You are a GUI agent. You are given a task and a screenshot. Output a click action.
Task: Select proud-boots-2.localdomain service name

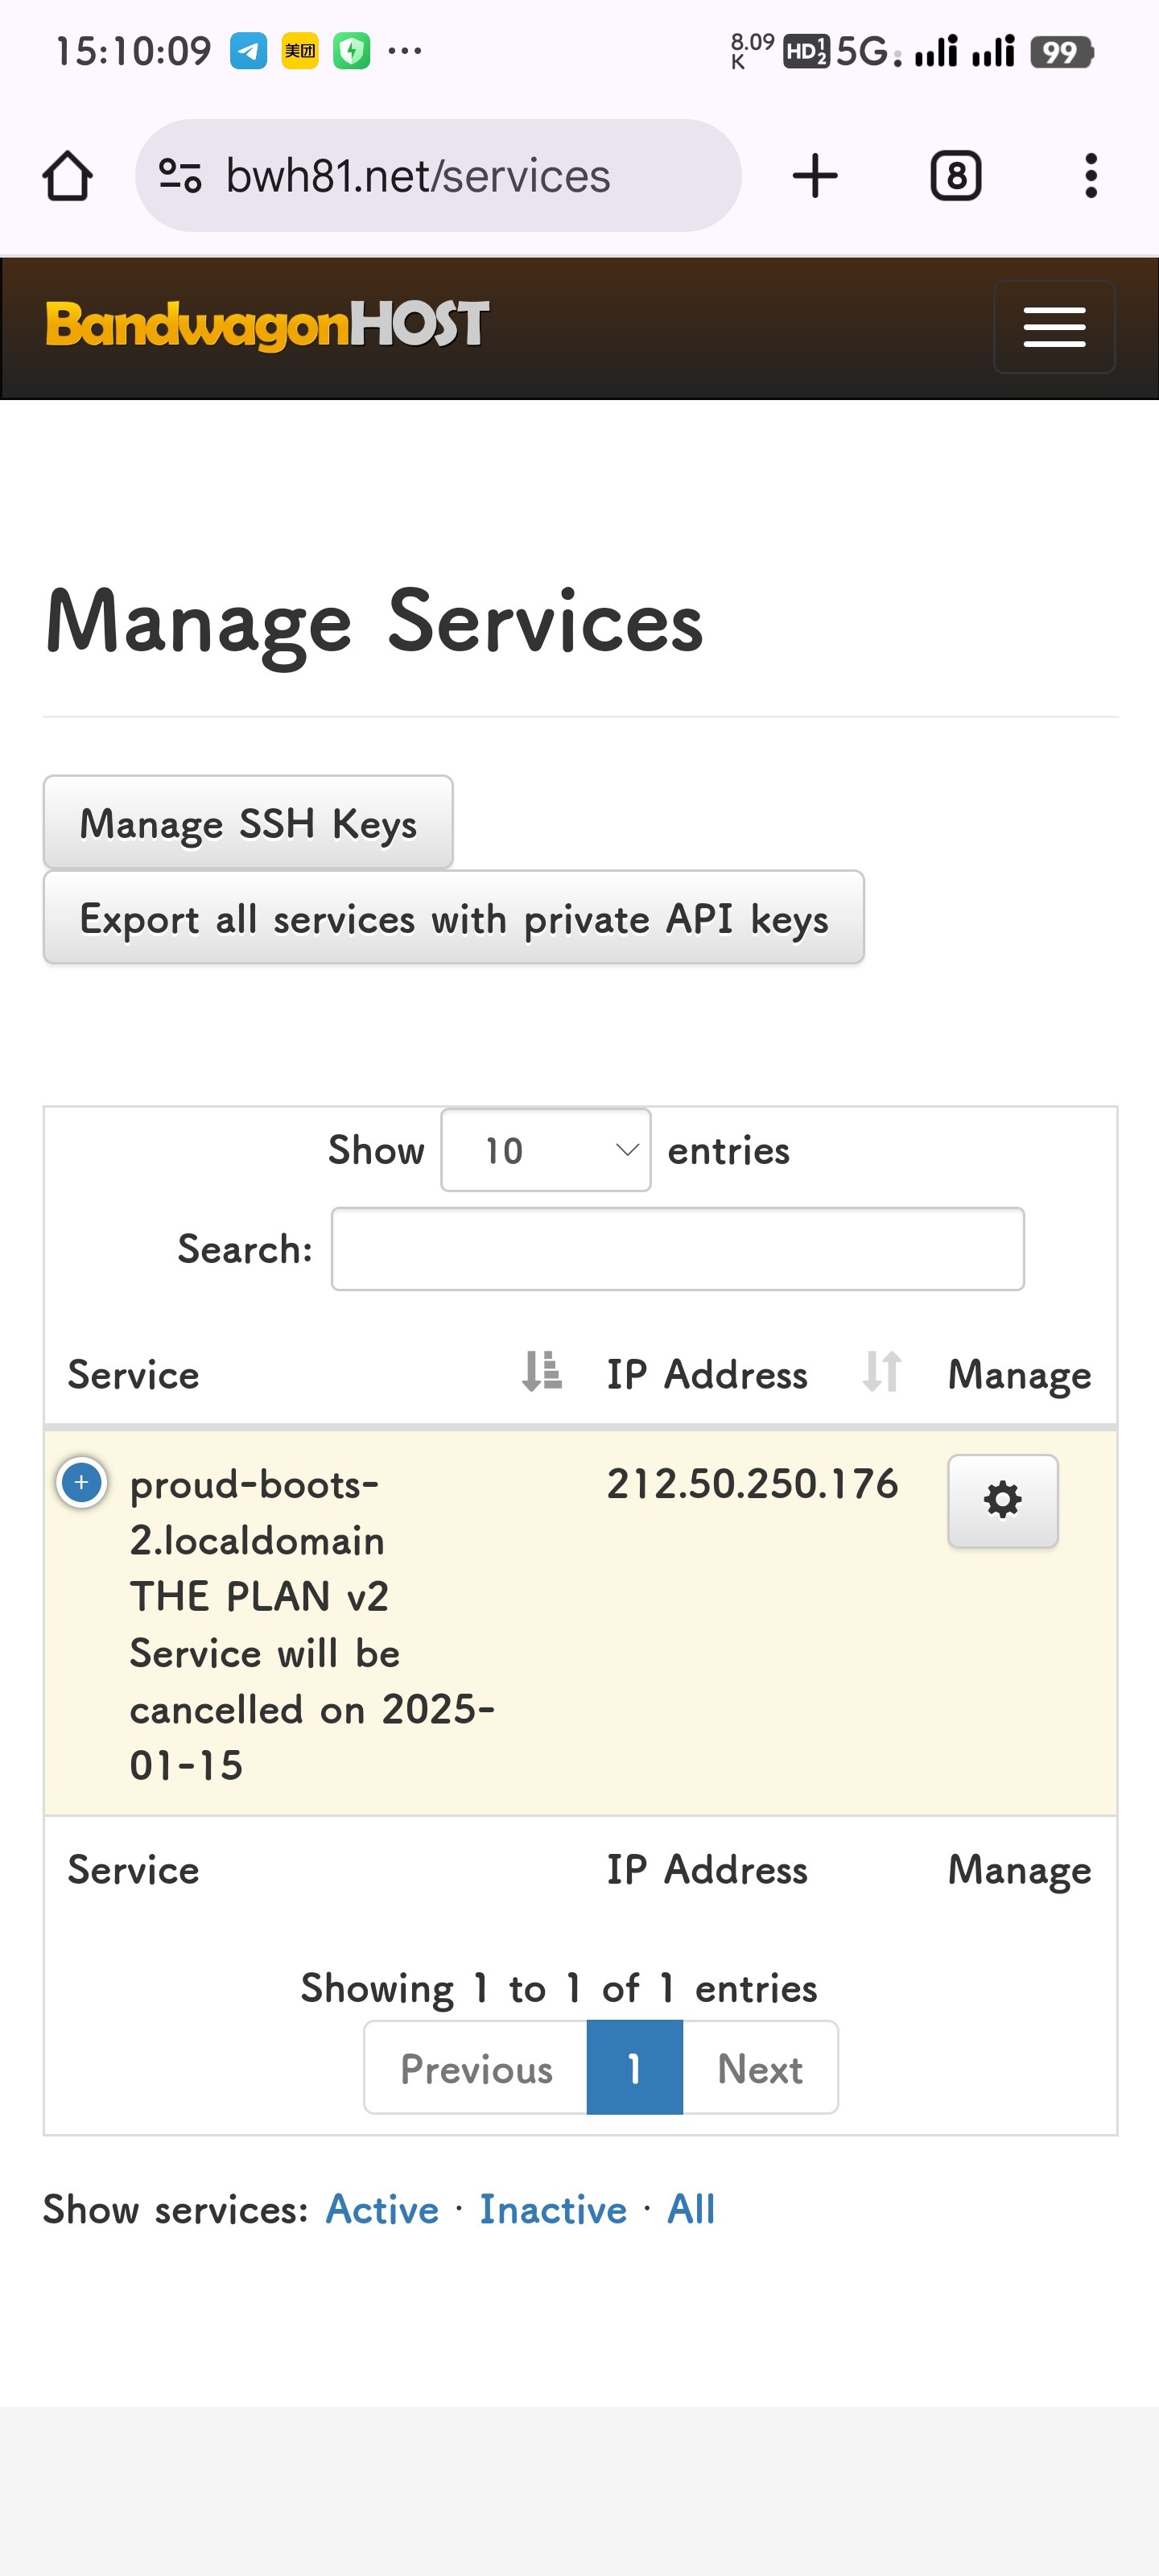pyautogui.click(x=257, y=1512)
